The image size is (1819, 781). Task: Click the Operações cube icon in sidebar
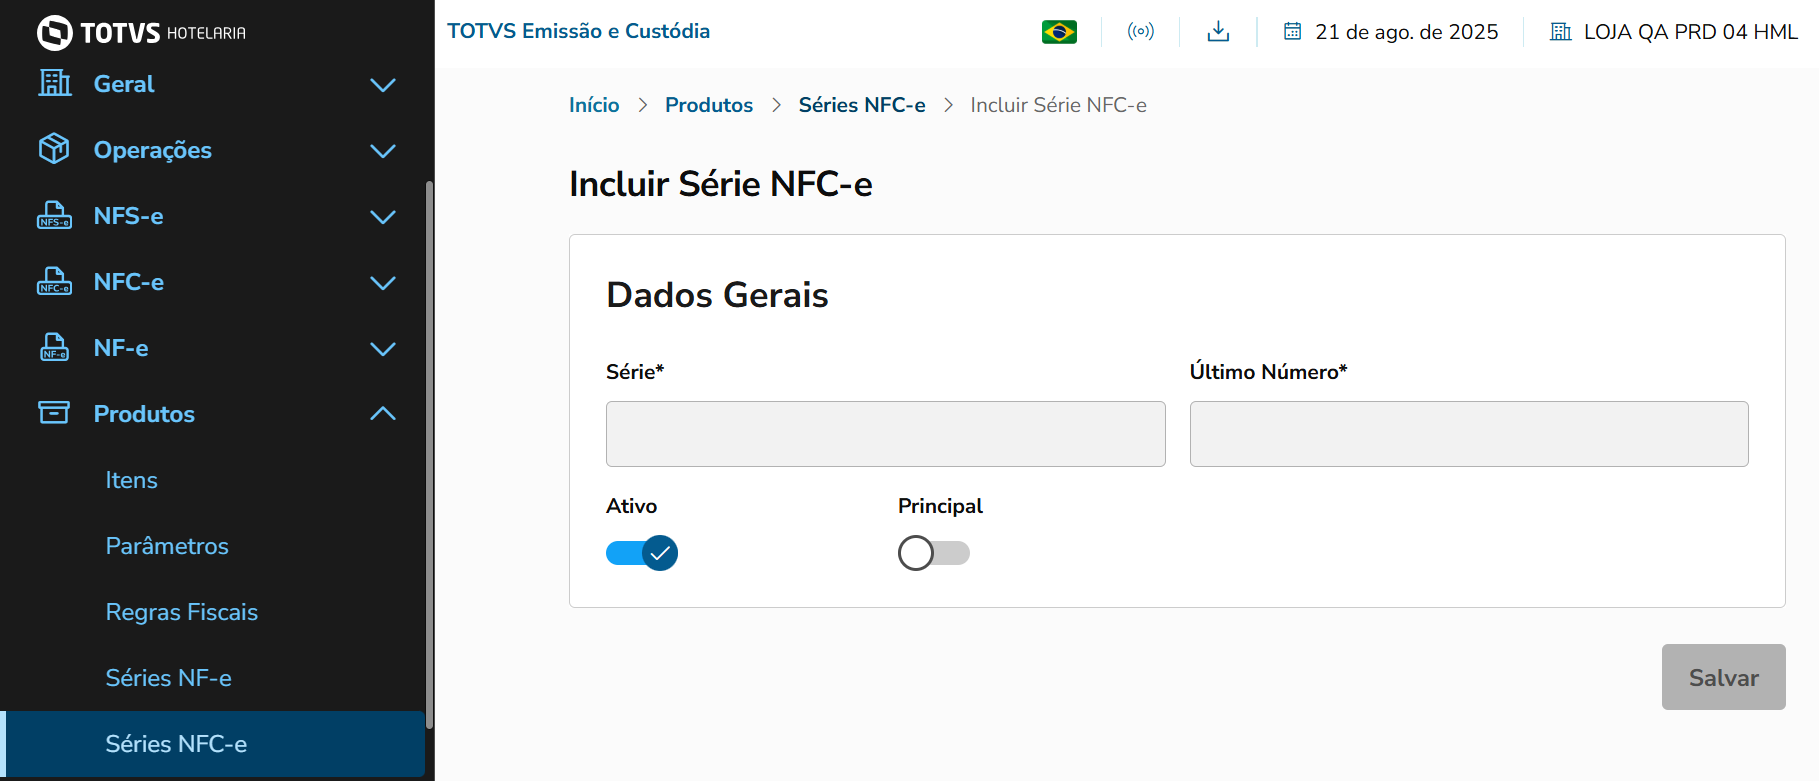tap(54, 149)
